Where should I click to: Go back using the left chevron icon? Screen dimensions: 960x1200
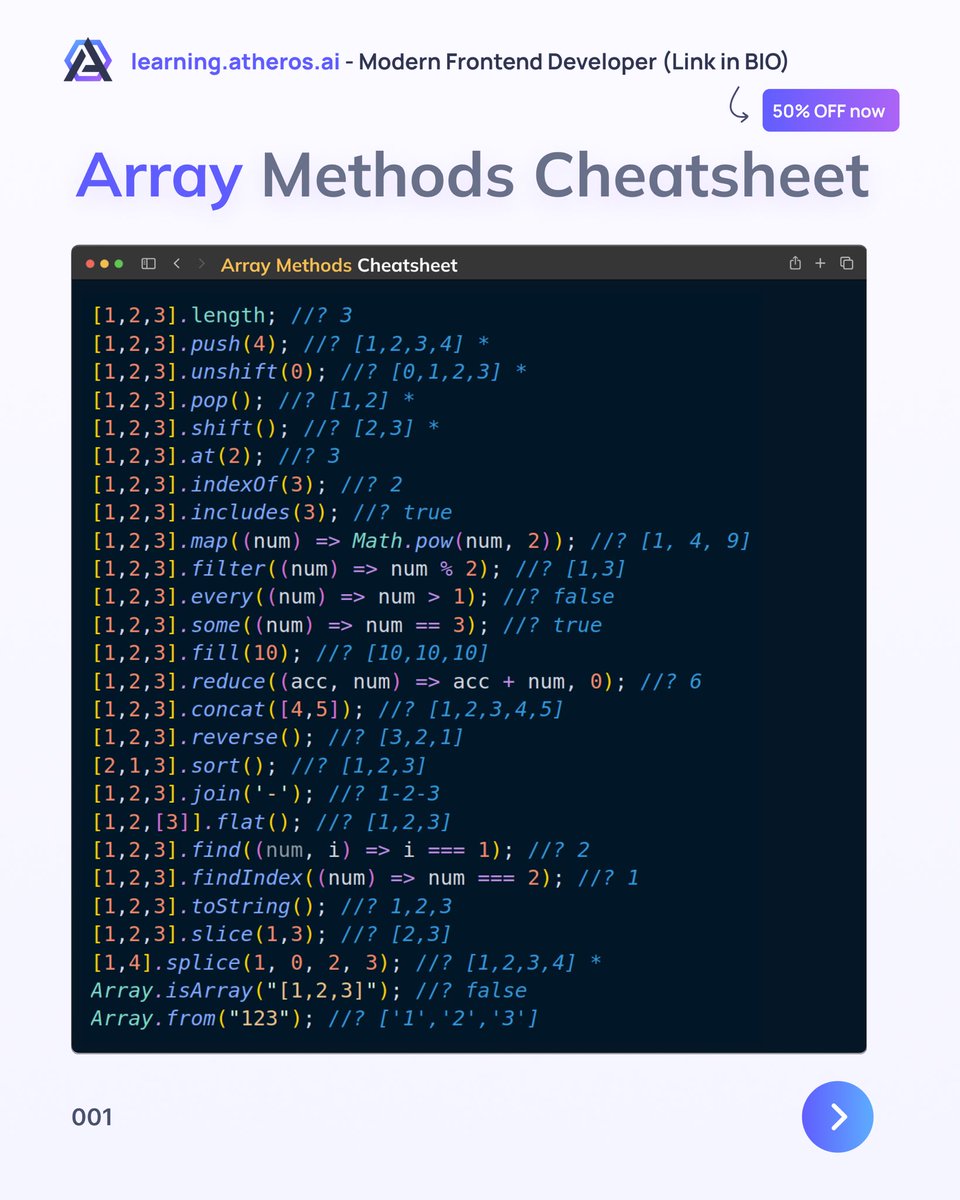pyautogui.click(x=177, y=264)
